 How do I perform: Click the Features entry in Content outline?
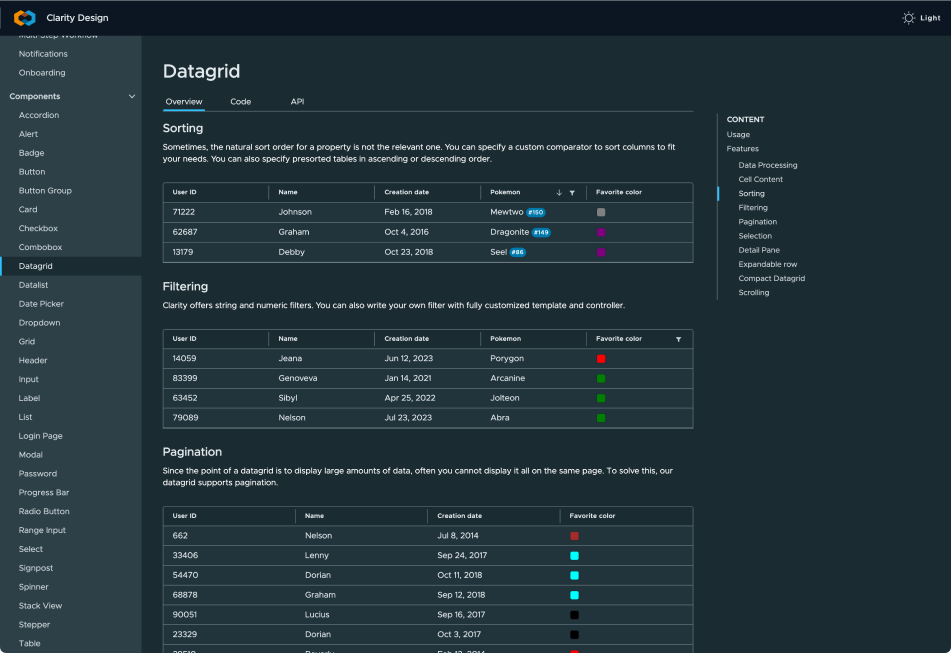pyautogui.click(x=742, y=149)
